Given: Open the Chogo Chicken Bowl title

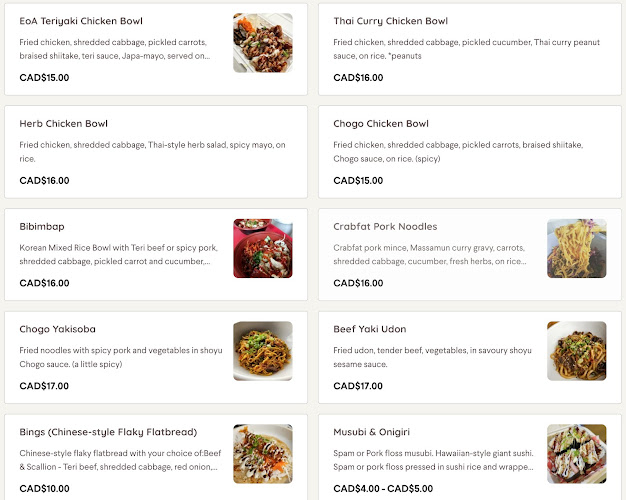Looking at the screenshot, I should [381, 124].
